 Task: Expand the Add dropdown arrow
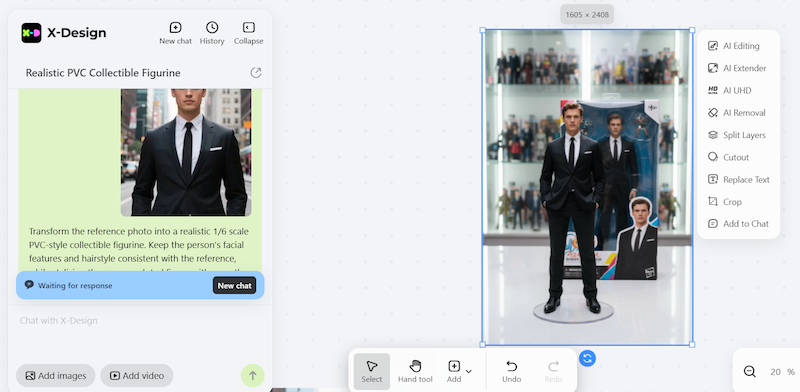pyautogui.click(x=469, y=371)
